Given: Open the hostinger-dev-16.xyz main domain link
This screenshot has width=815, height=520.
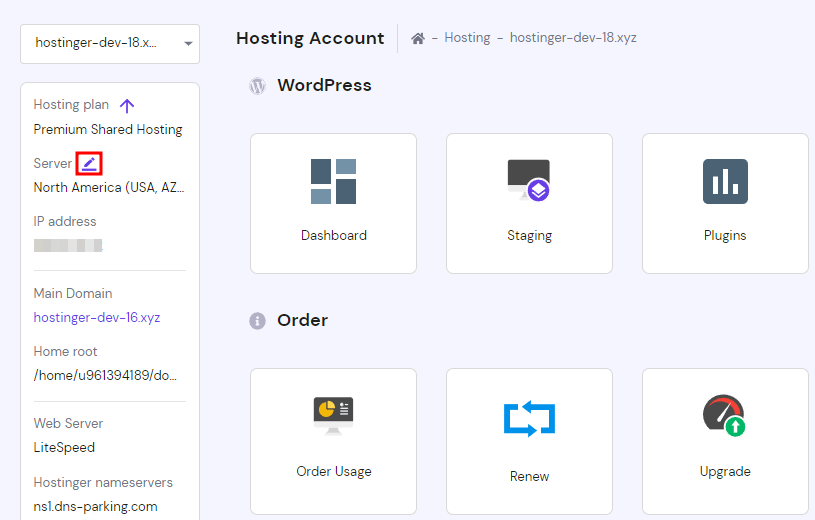Looking at the screenshot, I should pos(97,318).
